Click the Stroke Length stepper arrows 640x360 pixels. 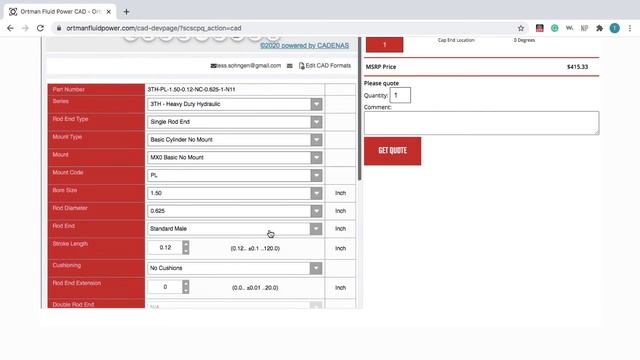tap(186, 248)
